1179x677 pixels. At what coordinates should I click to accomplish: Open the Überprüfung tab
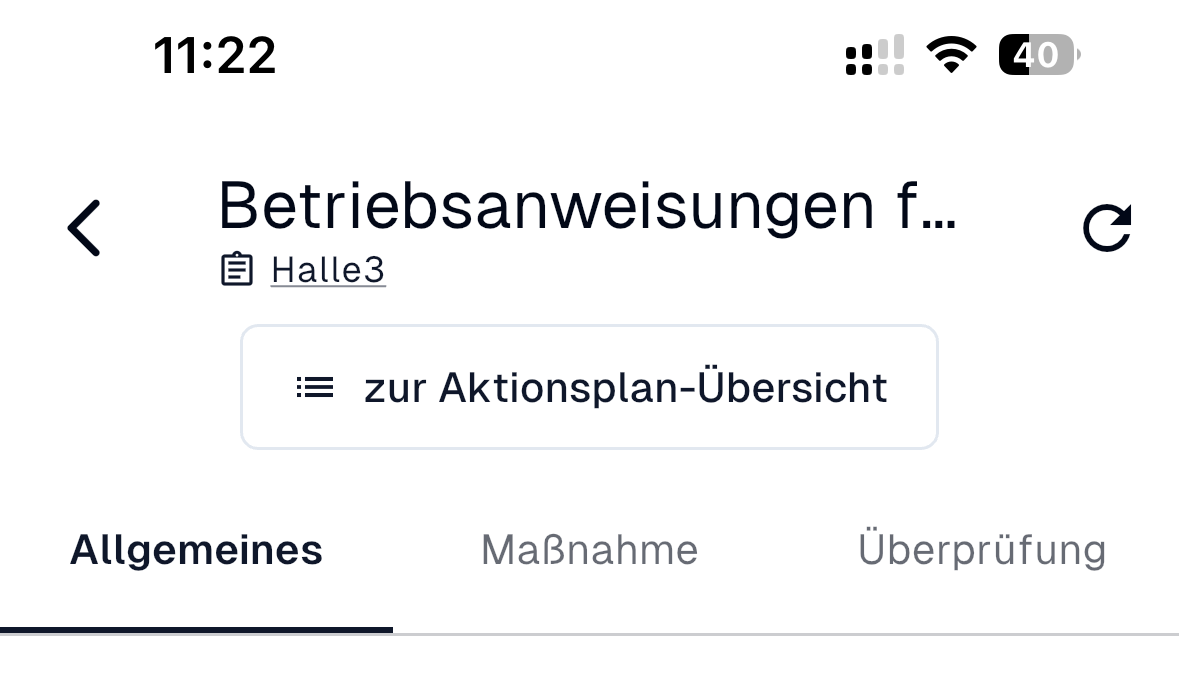coord(982,548)
